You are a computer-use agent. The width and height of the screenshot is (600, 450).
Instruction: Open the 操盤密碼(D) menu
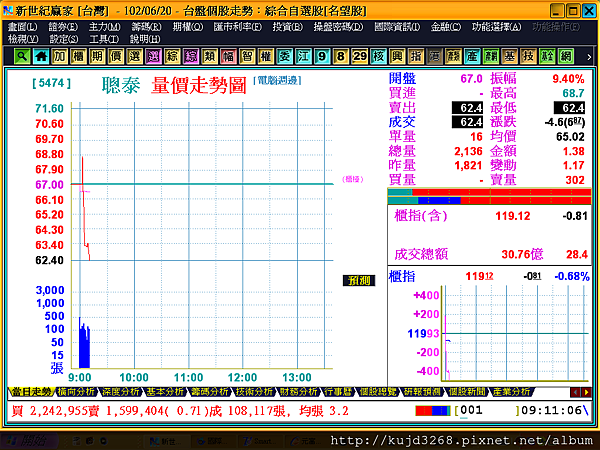pyautogui.click(x=338, y=27)
